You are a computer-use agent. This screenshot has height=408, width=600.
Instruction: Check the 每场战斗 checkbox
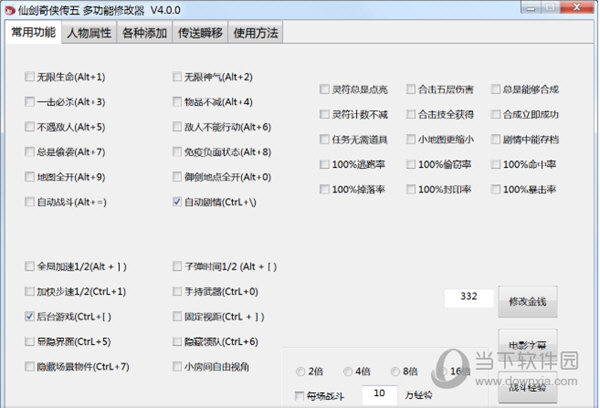coord(299,395)
